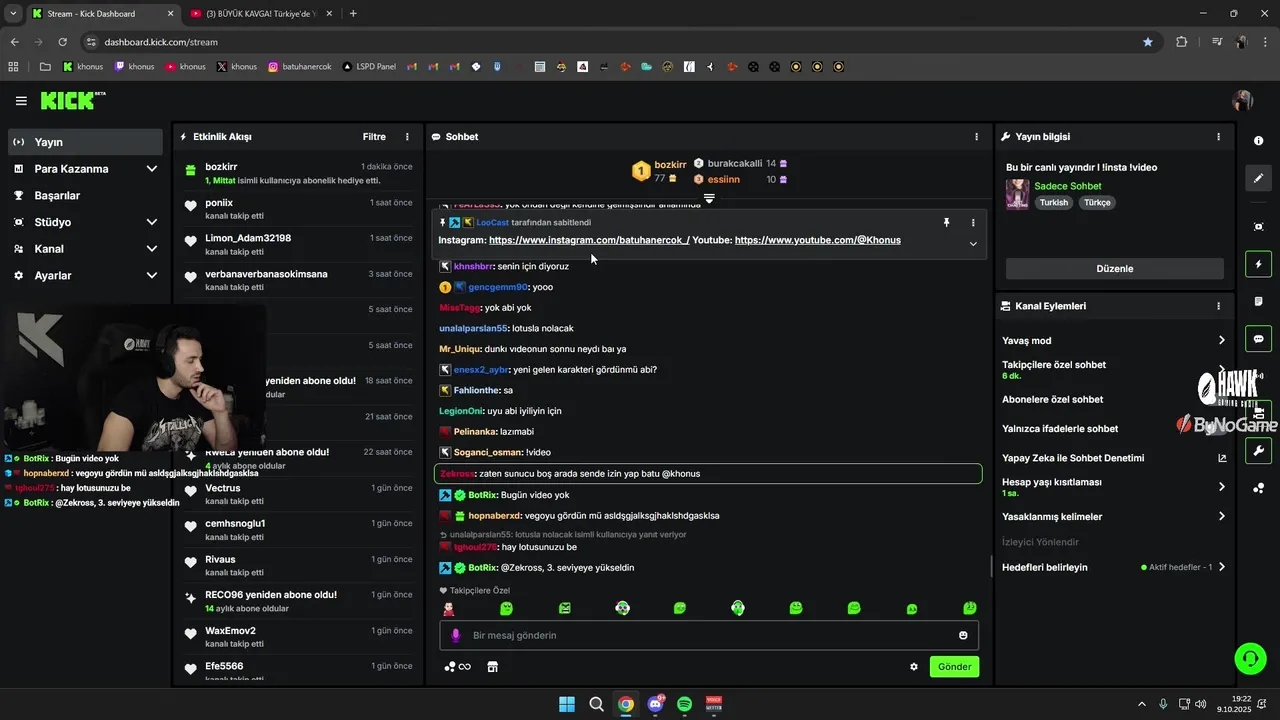Image resolution: width=1280 pixels, height=720 pixels.
Task: Open a new browser tab
Action: pyautogui.click(x=353, y=14)
